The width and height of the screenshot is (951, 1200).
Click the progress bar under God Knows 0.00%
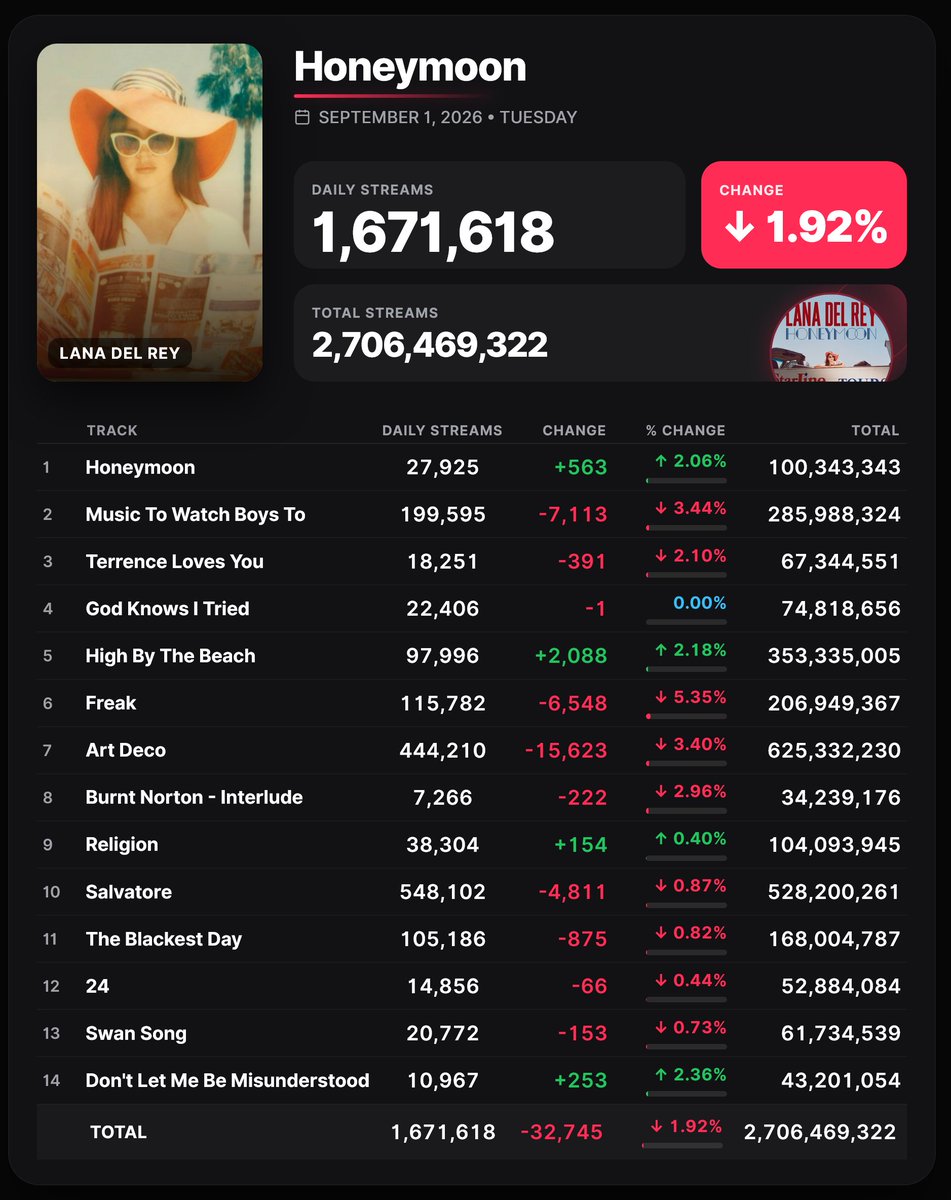point(686,622)
